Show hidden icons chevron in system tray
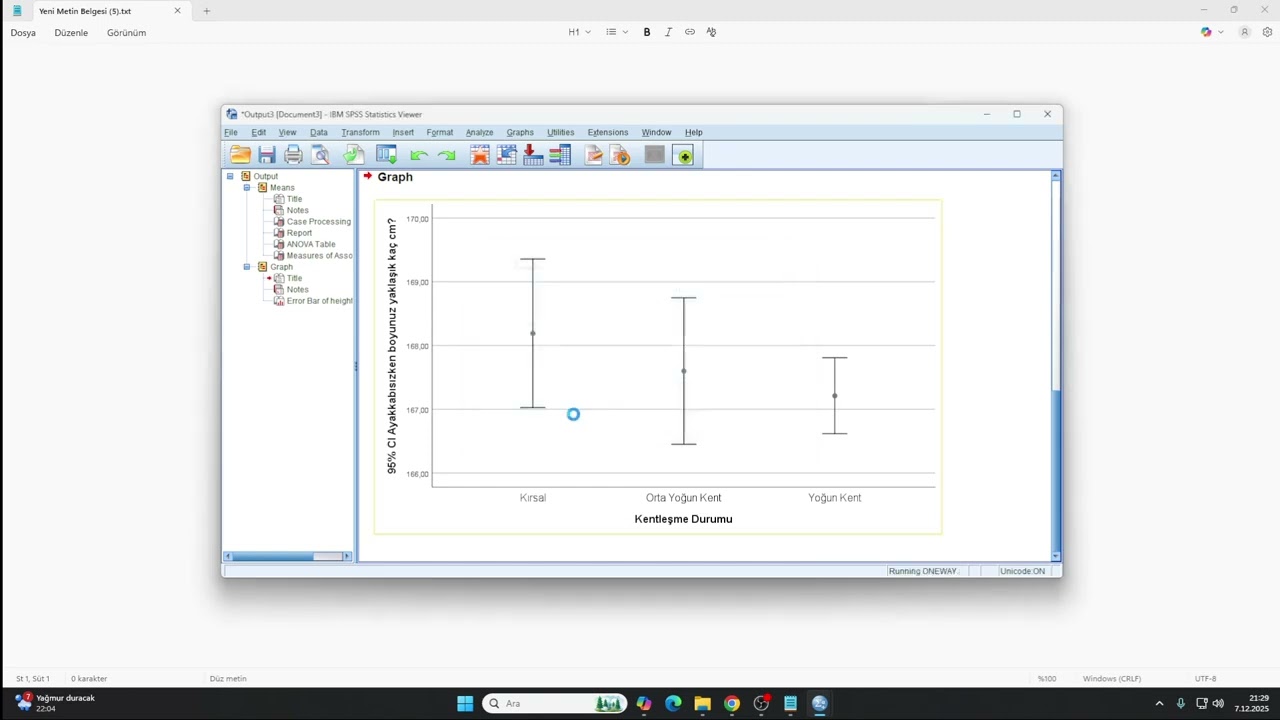The width and height of the screenshot is (1280, 720). pyautogui.click(x=1159, y=703)
